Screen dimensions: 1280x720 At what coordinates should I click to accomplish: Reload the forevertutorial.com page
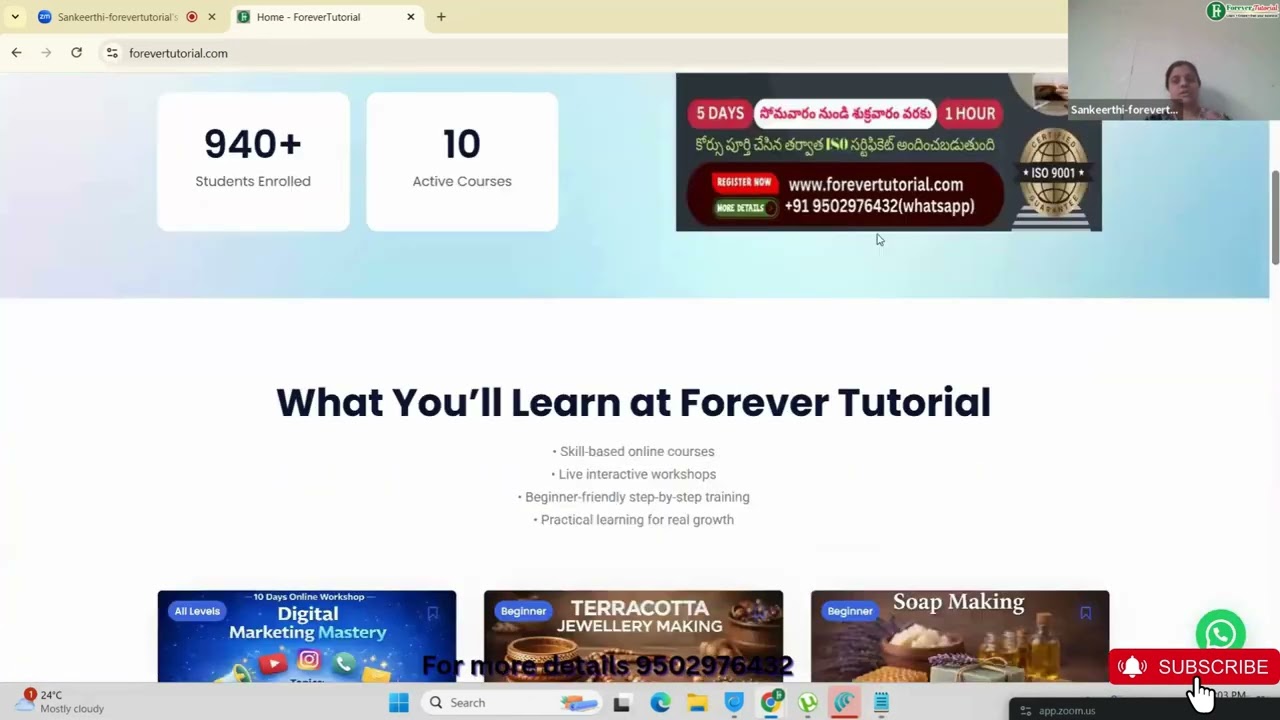pyautogui.click(x=76, y=53)
